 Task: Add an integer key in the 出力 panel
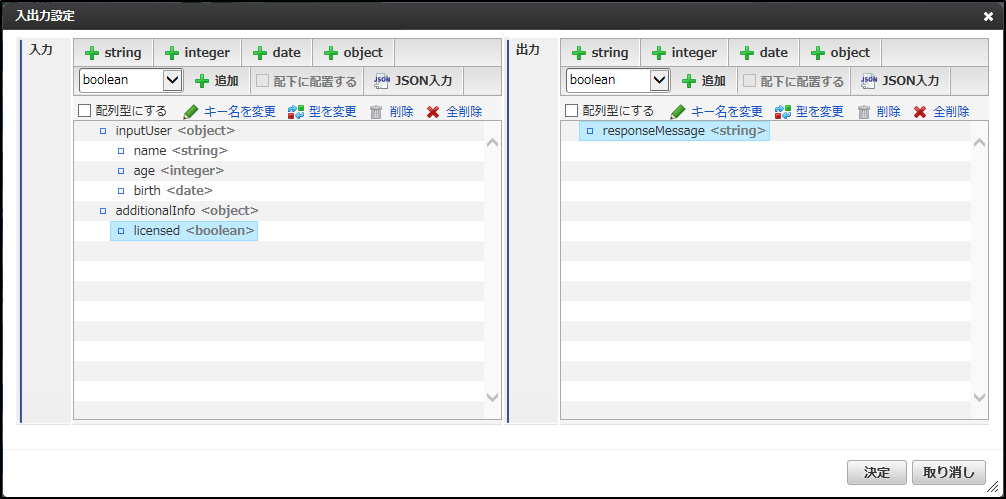coord(684,53)
